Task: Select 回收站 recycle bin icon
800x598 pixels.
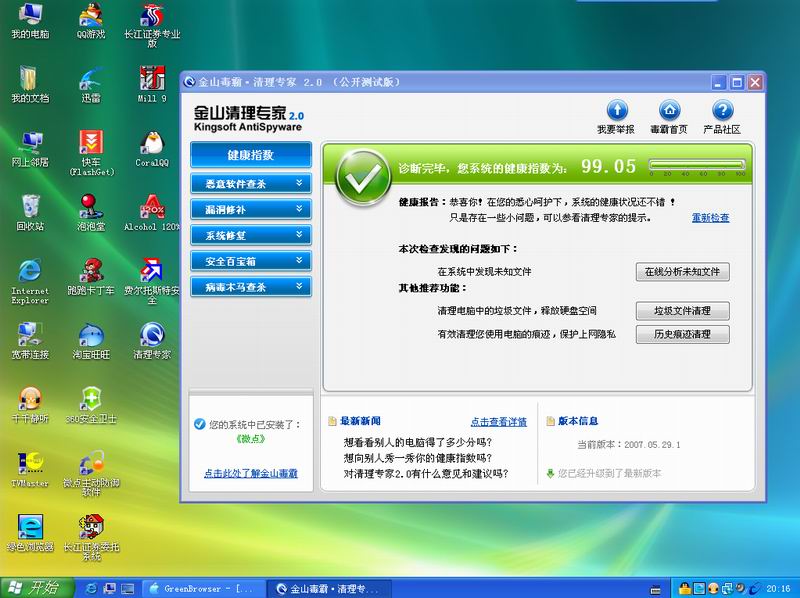Action: click(x=30, y=213)
